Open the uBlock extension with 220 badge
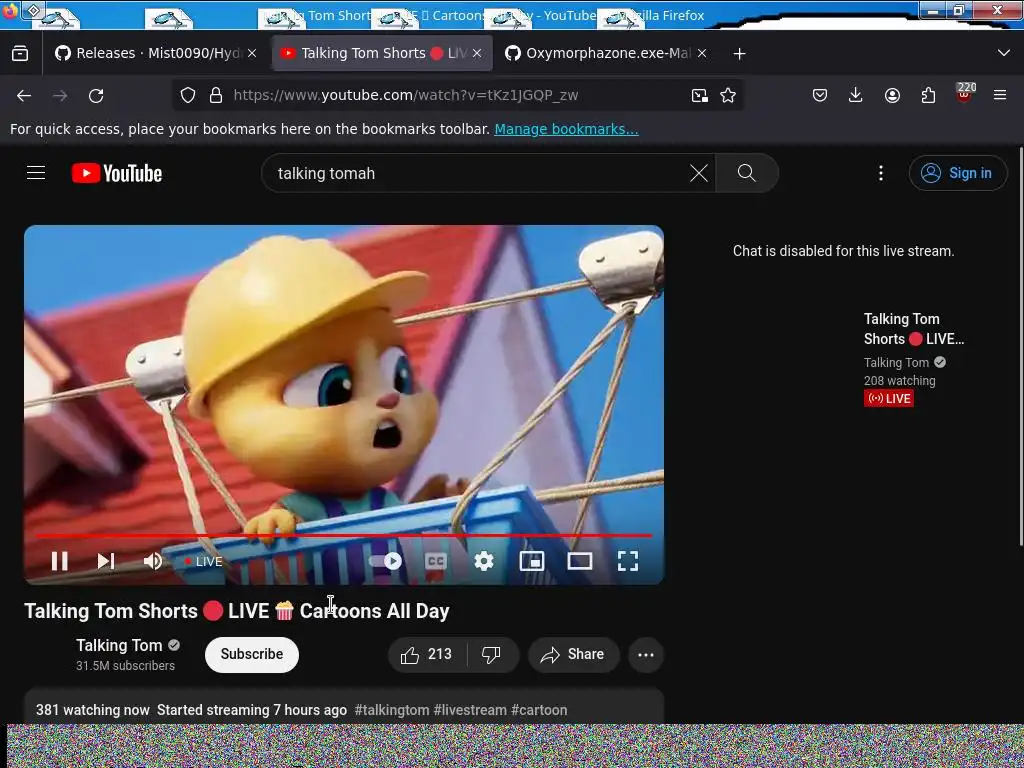 pyautogui.click(x=965, y=94)
